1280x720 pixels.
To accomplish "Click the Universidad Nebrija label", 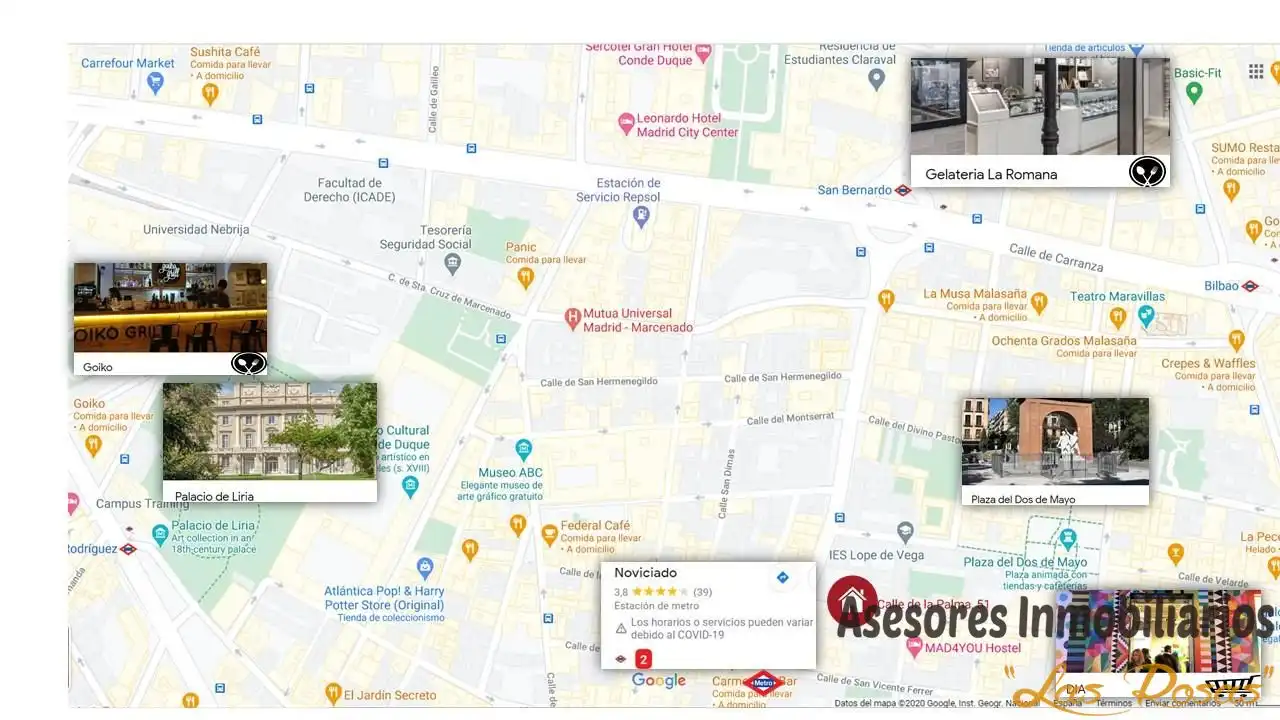I will [196, 229].
